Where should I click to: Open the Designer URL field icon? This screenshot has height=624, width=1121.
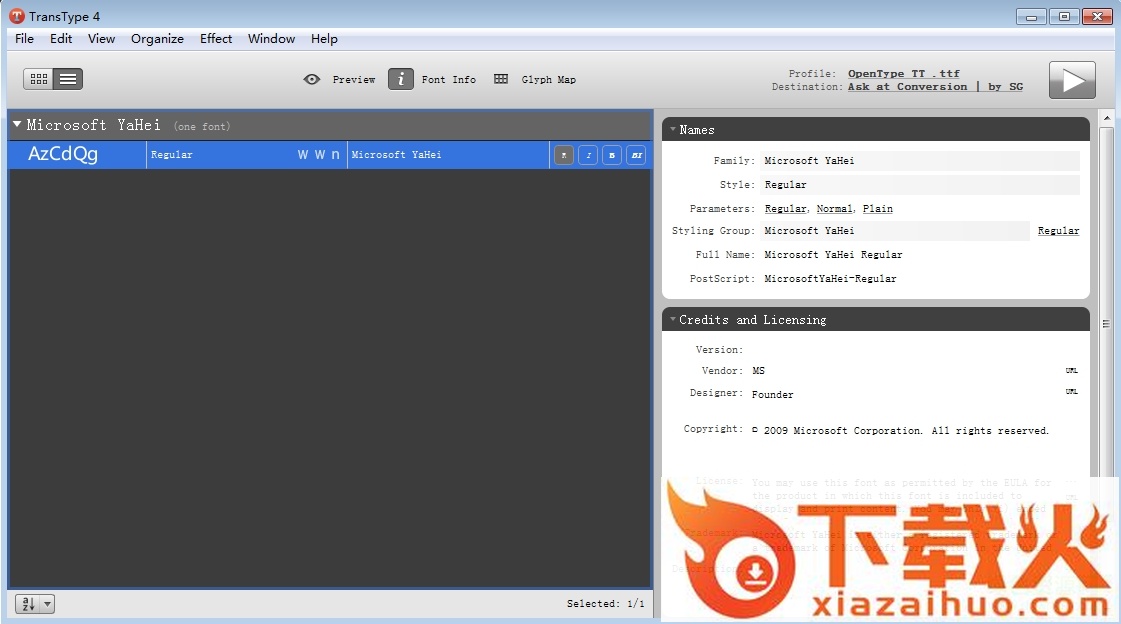click(1071, 392)
